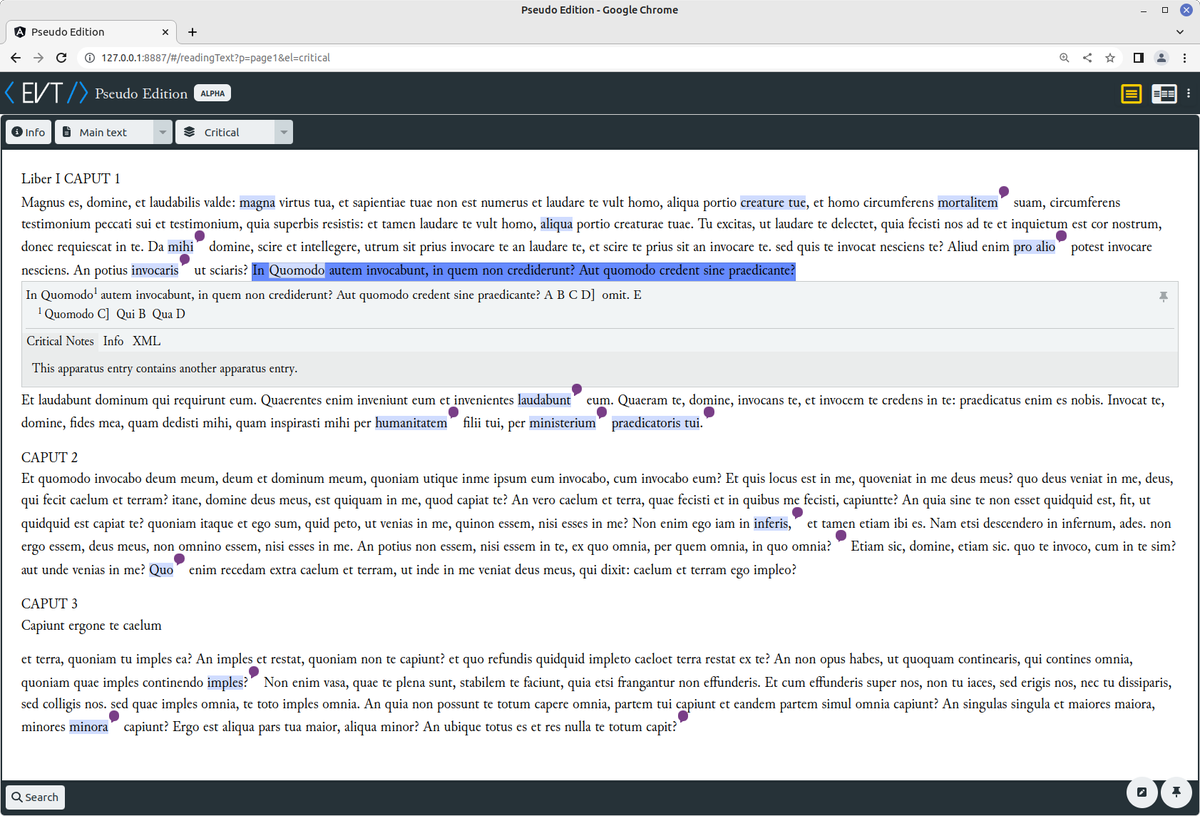The image size is (1200, 816).
Task: Open Chrome side panel
Action: 1138,58
